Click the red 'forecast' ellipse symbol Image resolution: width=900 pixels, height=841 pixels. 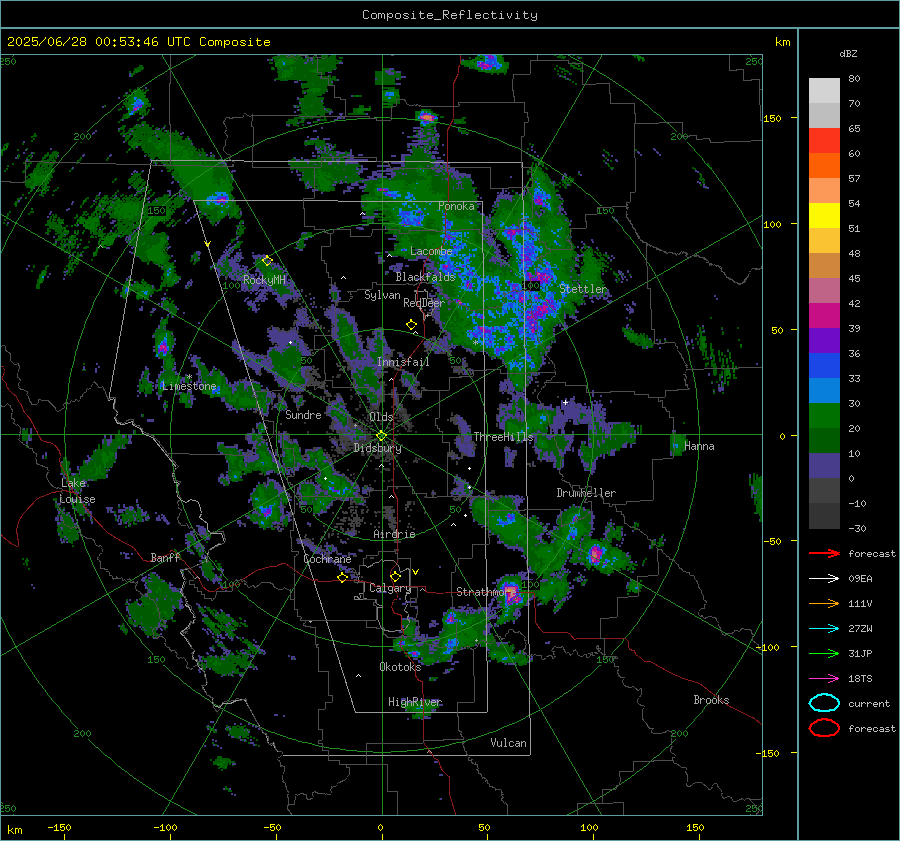[x=824, y=728]
